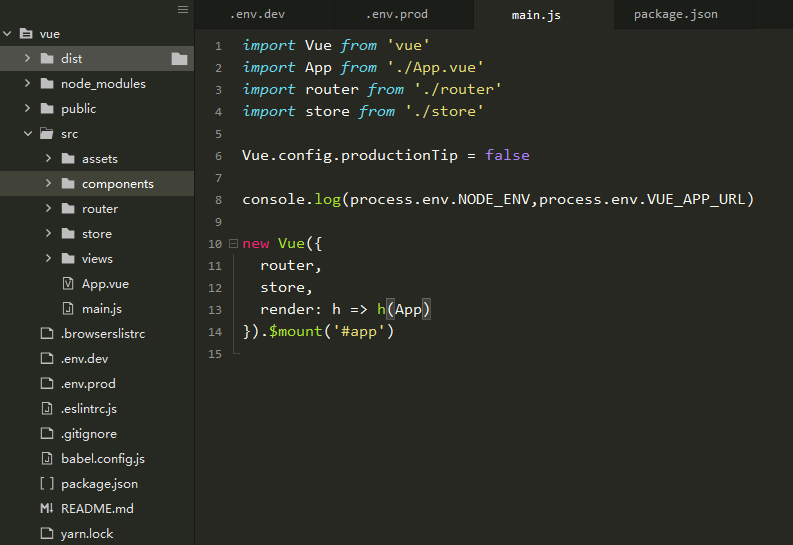
Task: Expand the router folder chevron
Action: (x=49, y=208)
